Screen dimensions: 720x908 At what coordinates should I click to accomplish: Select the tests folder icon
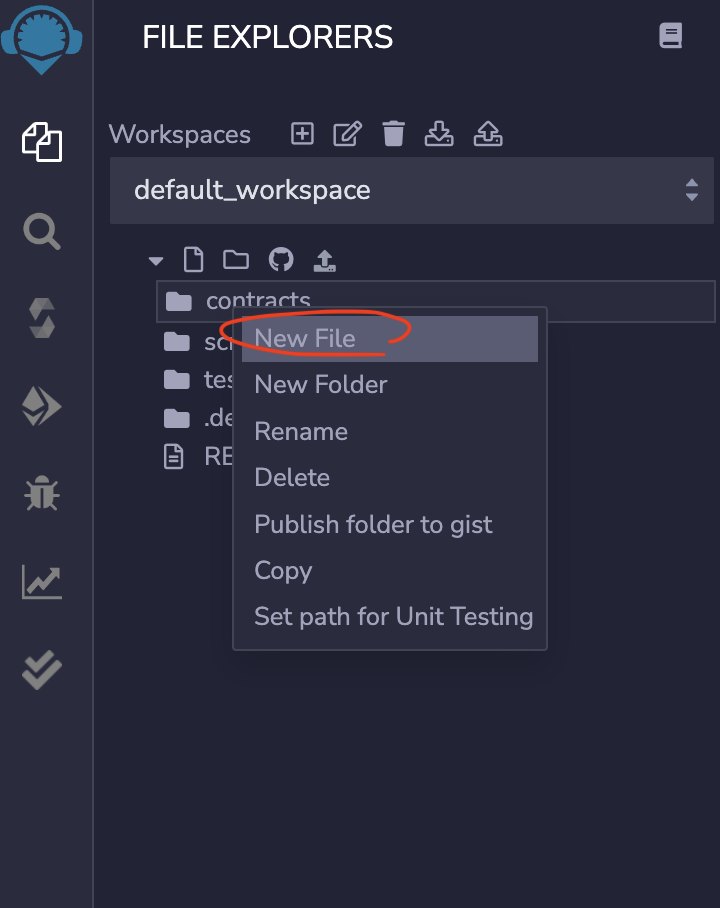tap(177, 380)
